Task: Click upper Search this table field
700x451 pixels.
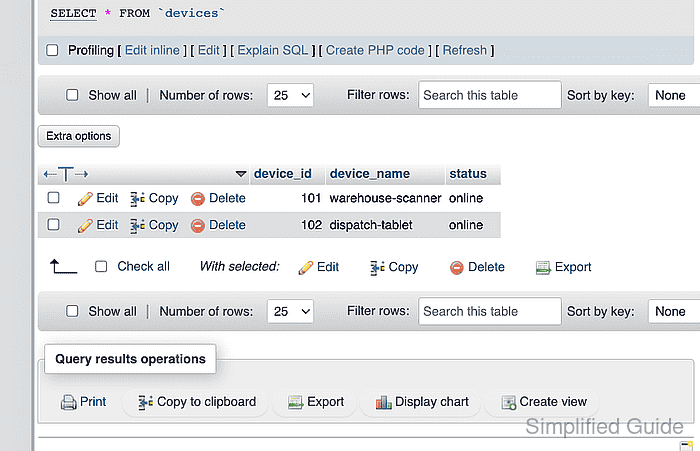Action: 490,95
